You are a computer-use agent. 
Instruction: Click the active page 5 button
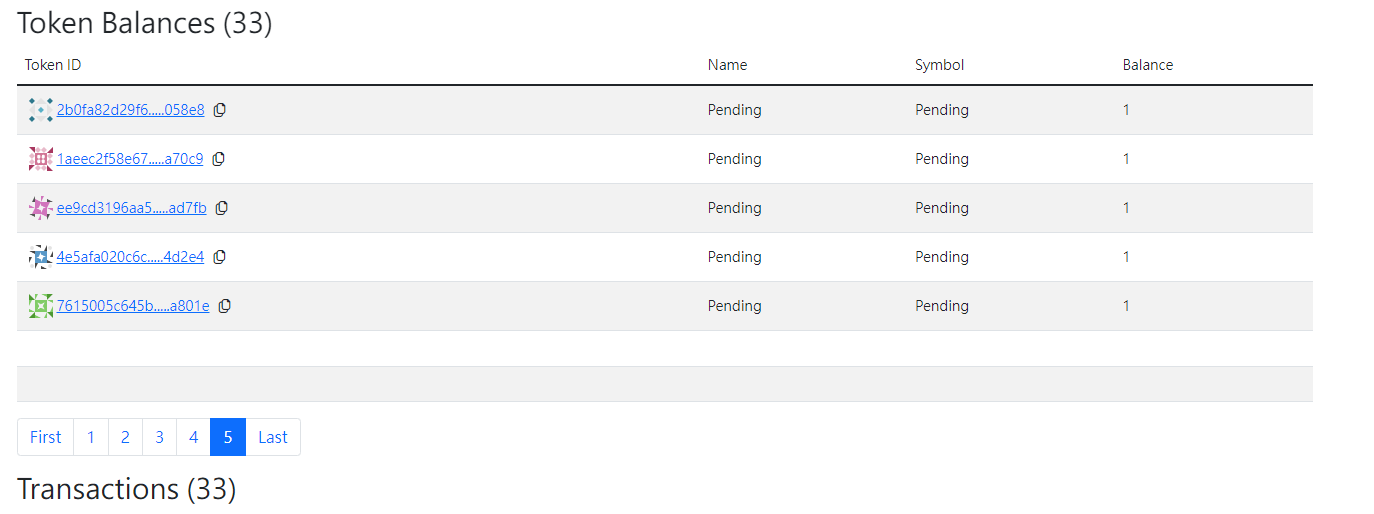pos(228,437)
